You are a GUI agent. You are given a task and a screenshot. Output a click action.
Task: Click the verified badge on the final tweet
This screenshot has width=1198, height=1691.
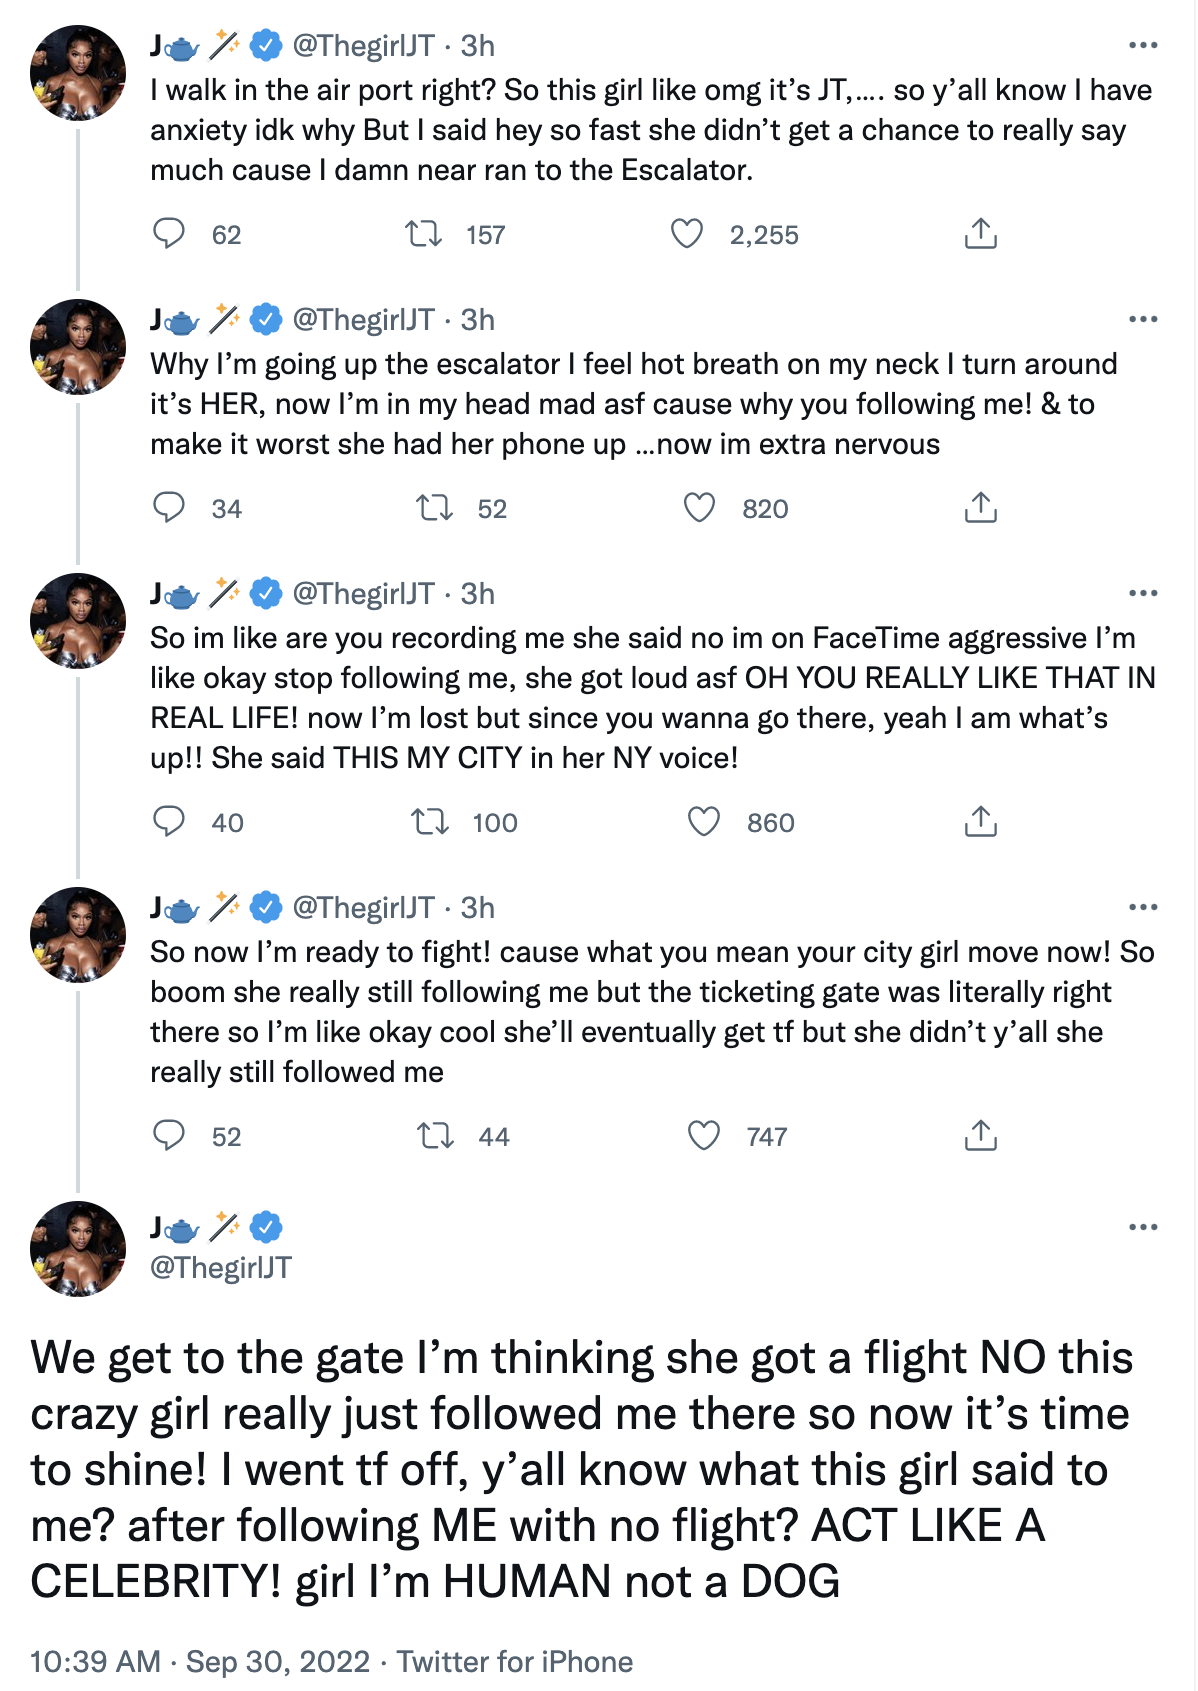pos(265,1230)
